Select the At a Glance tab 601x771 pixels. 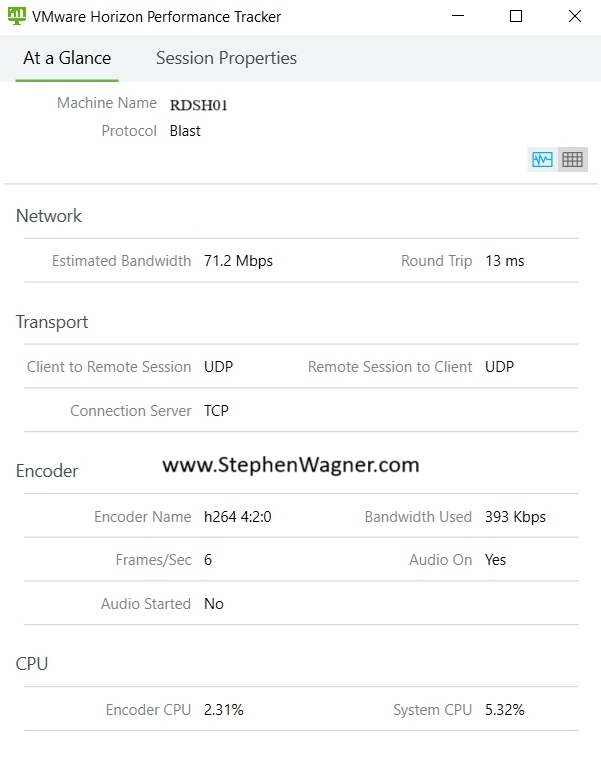click(67, 58)
